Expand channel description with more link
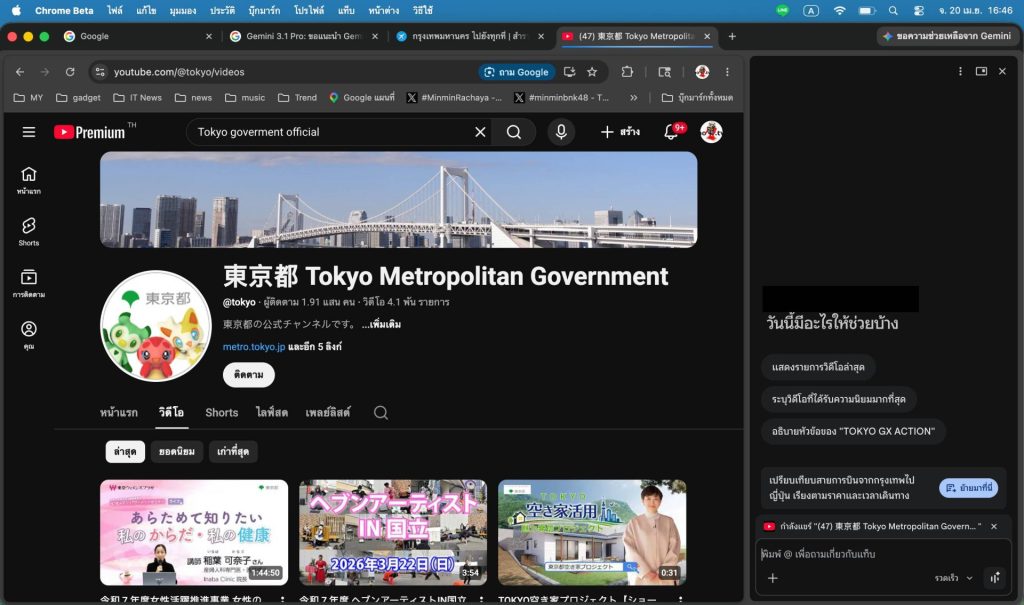 (x=386, y=325)
